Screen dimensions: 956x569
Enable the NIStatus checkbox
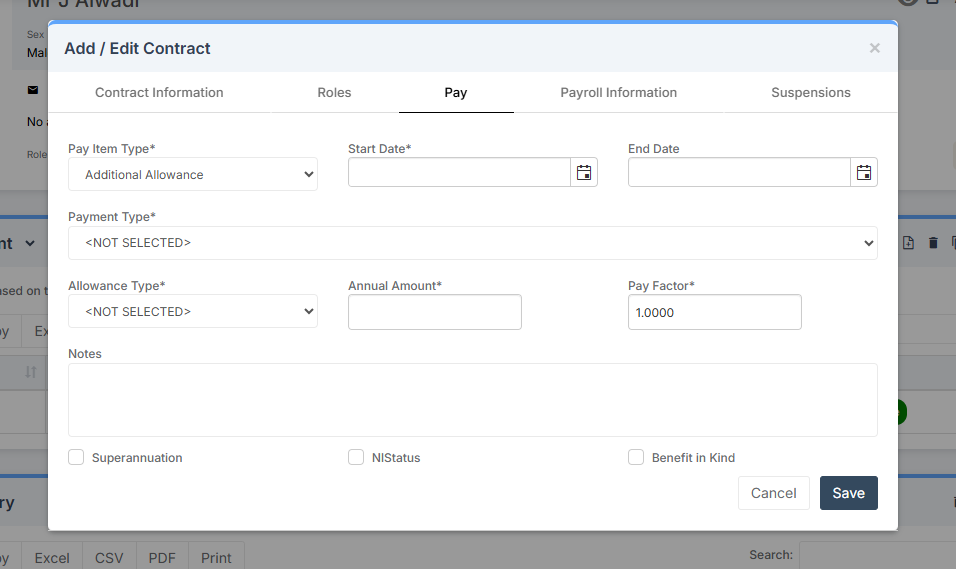tap(356, 457)
